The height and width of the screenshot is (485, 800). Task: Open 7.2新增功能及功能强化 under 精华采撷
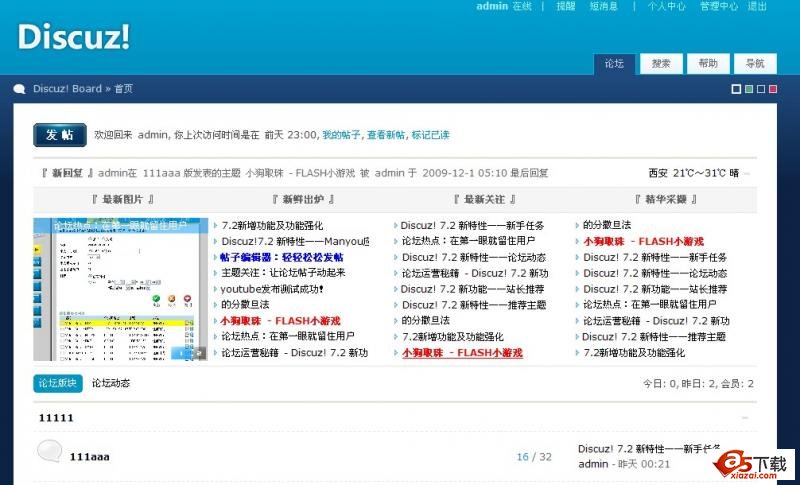(x=634, y=352)
